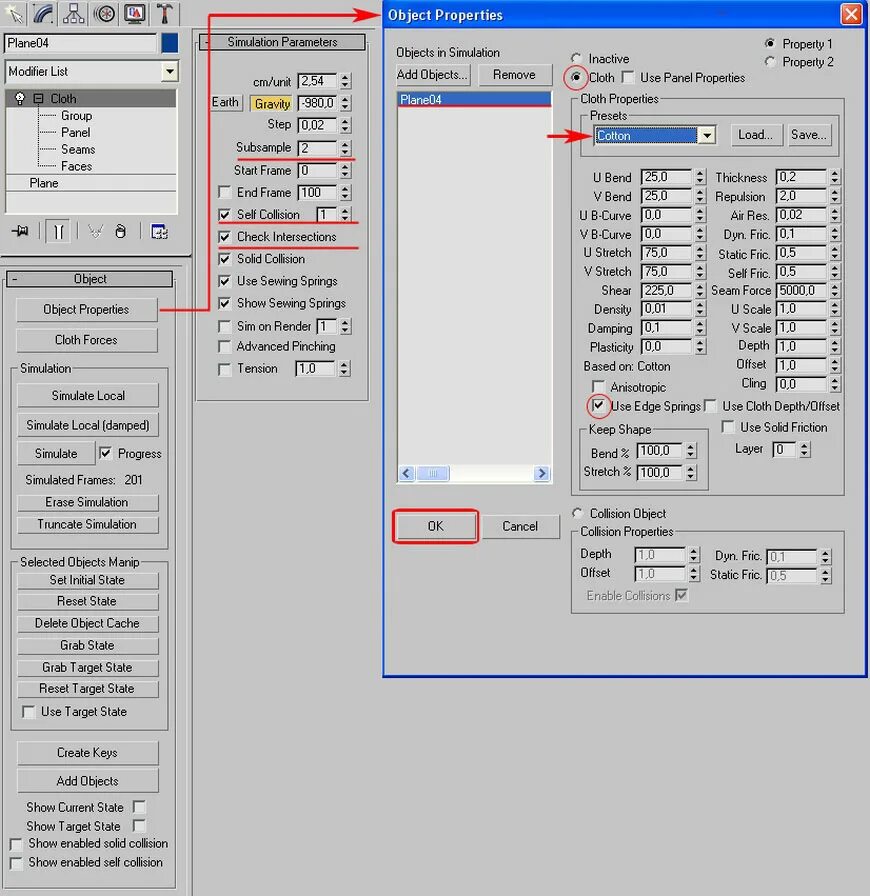Select Plane04 in Objects in Simulation list

[474, 99]
